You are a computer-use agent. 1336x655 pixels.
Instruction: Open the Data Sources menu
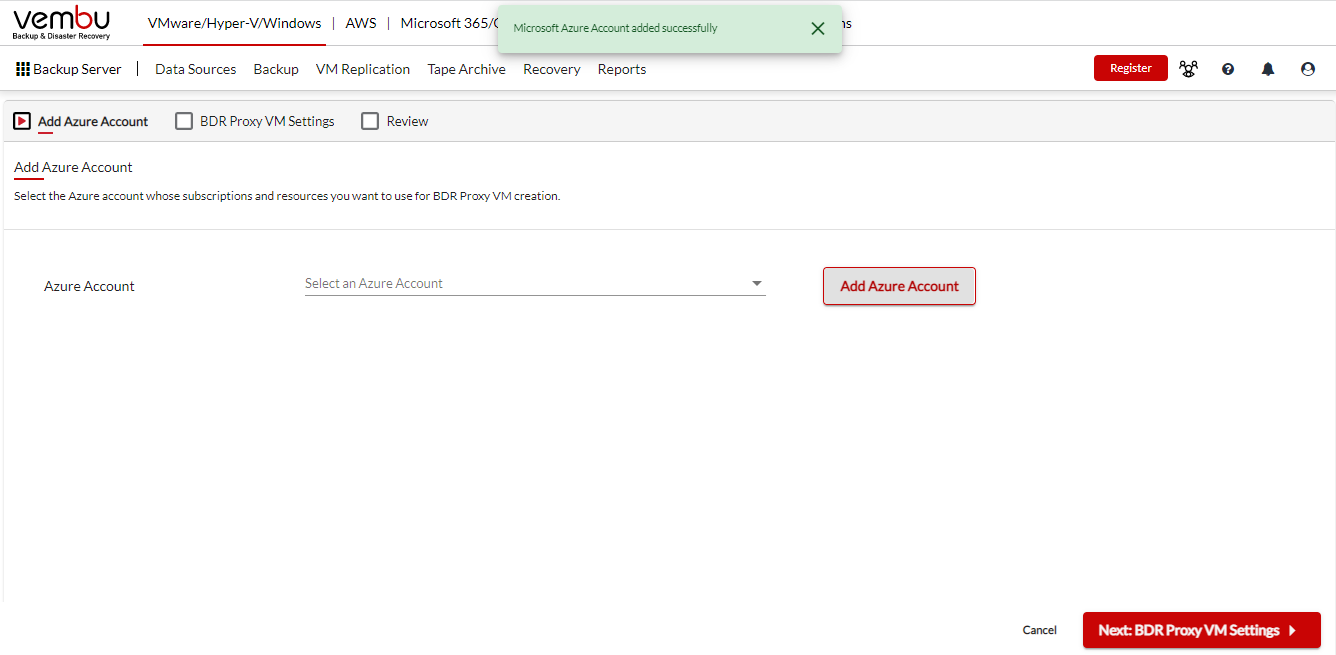(196, 69)
